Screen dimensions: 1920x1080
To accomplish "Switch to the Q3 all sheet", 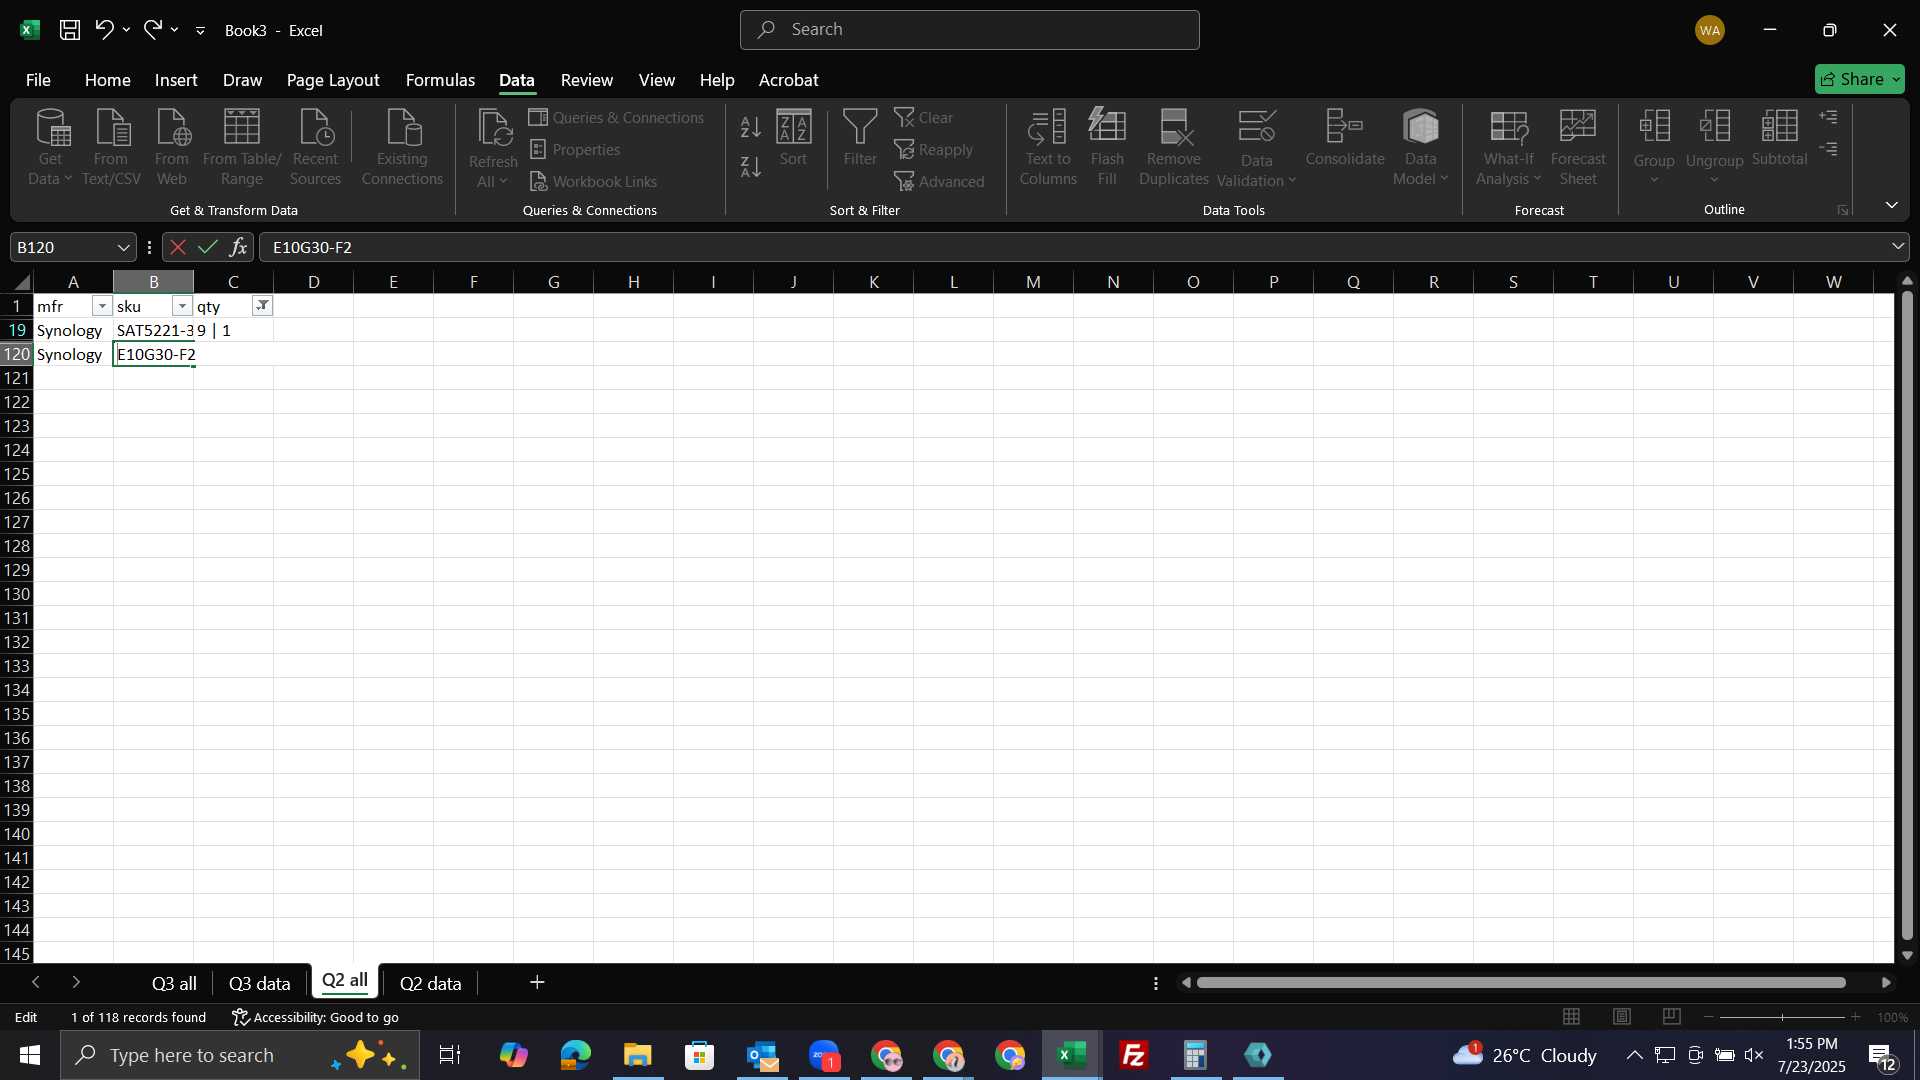I will coord(174,984).
